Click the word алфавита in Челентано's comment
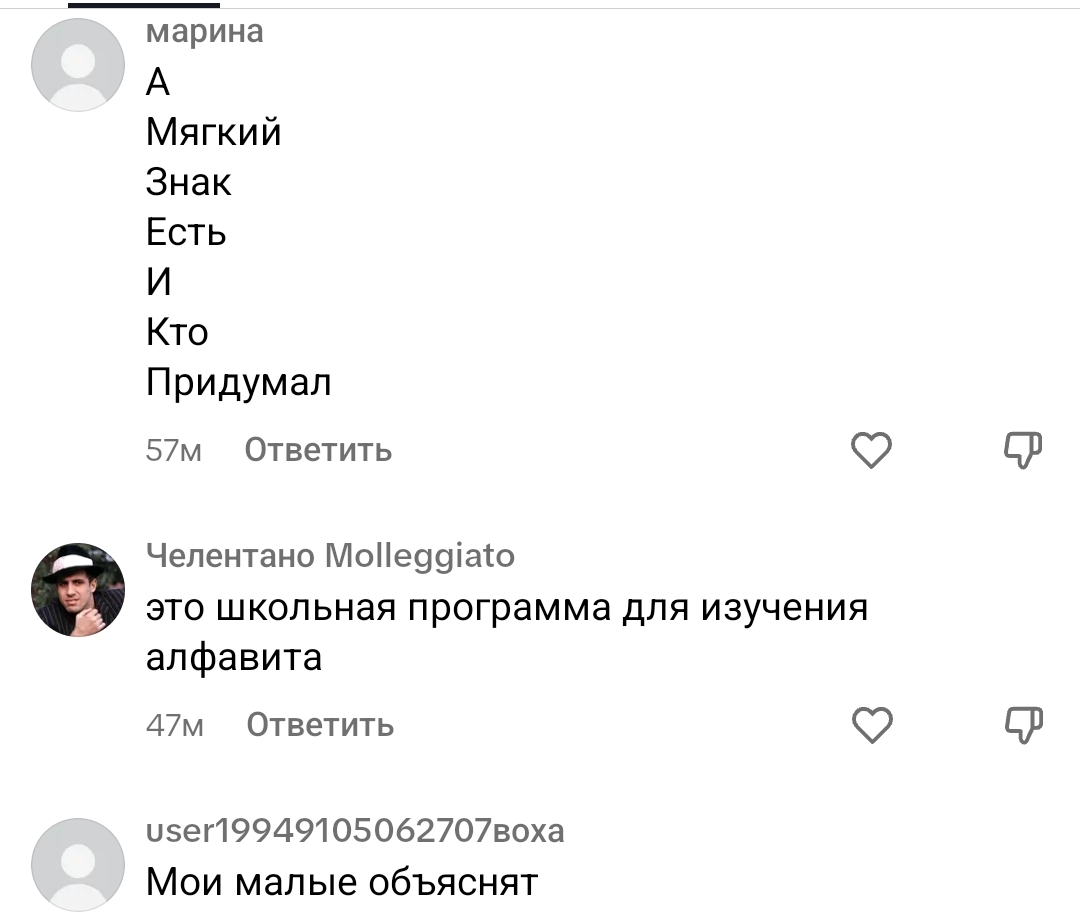 tap(234, 658)
